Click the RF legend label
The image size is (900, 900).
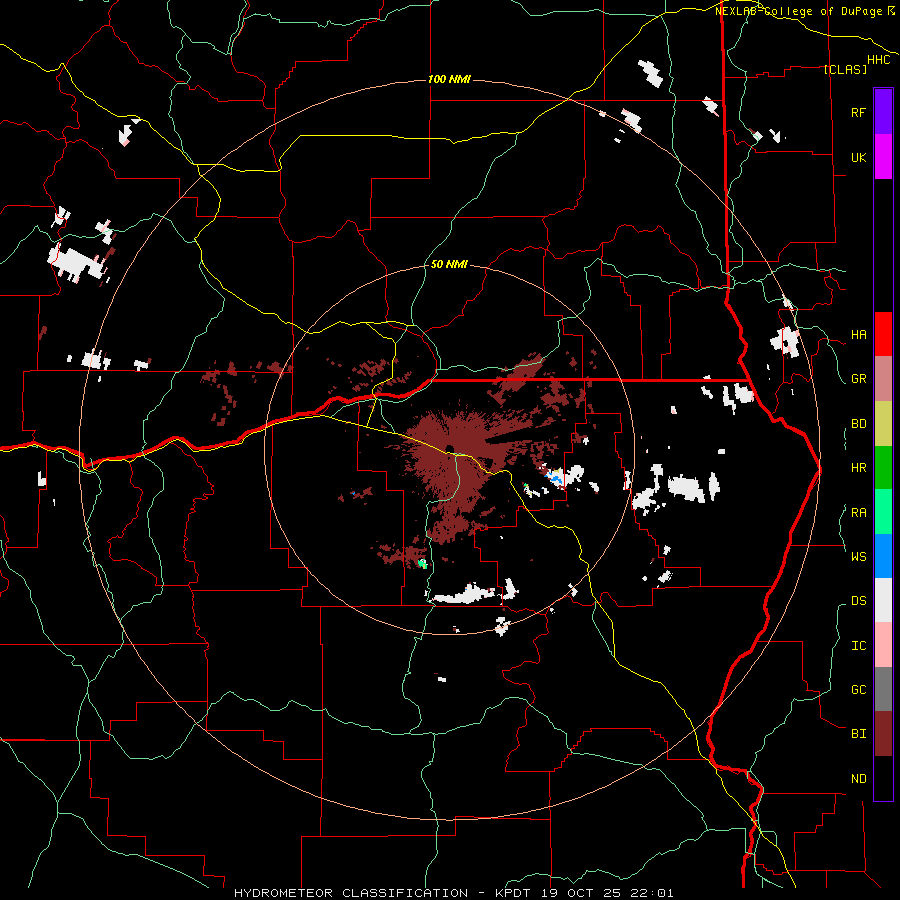point(858,112)
